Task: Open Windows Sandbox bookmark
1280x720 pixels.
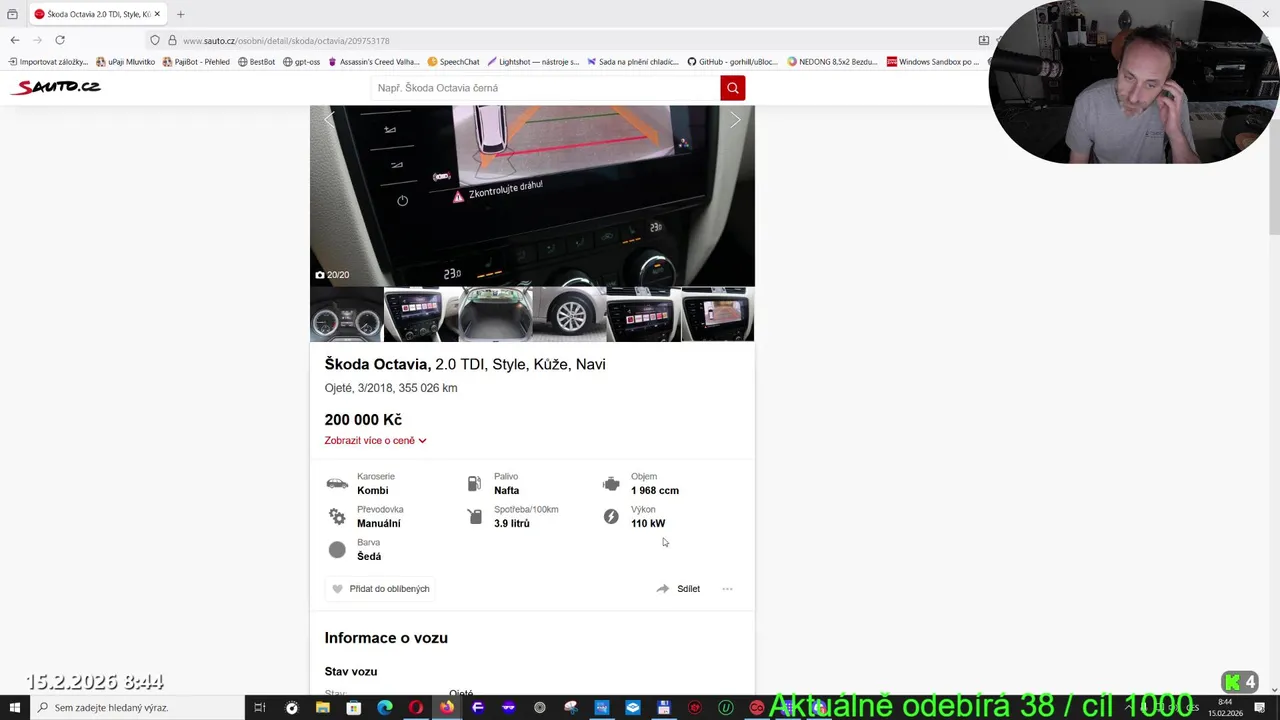Action: pos(933,62)
